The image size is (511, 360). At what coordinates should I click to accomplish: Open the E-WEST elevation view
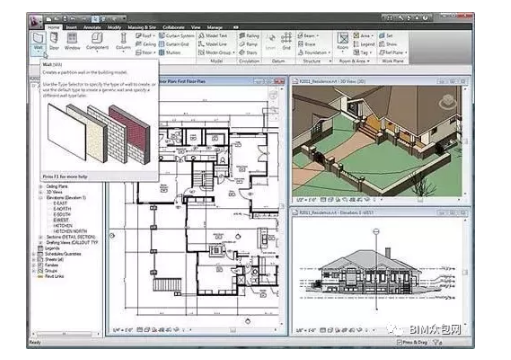(61, 220)
